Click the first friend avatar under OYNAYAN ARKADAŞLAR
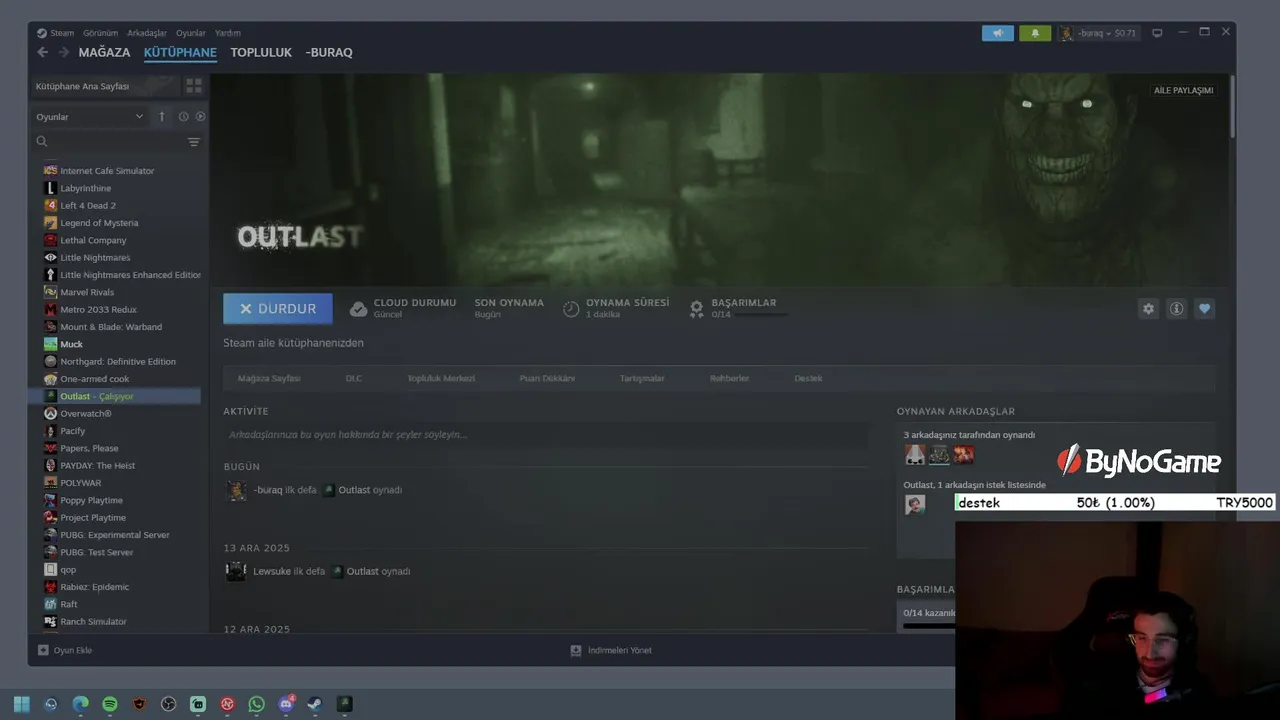Viewport: 1280px width, 720px height. [x=915, y=455]
